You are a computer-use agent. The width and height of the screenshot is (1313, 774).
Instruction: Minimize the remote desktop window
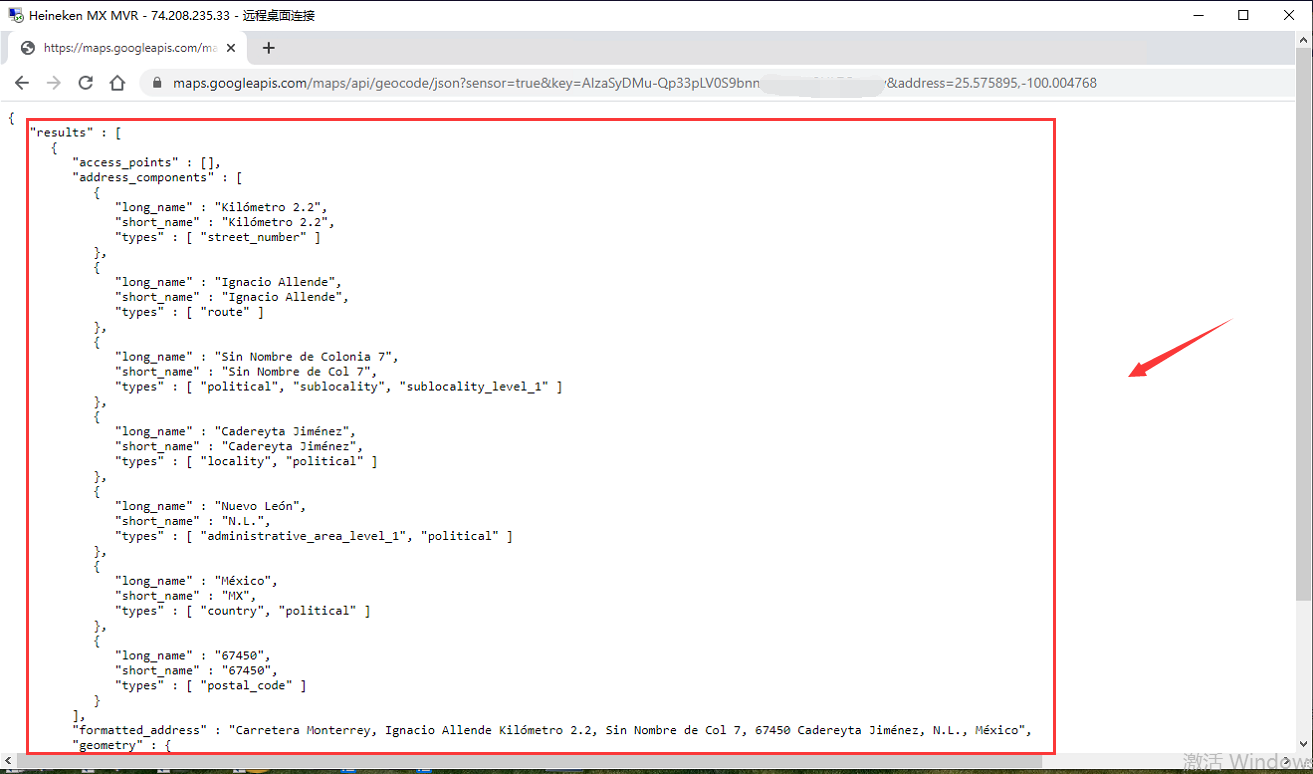click(x=1197, y=15)
